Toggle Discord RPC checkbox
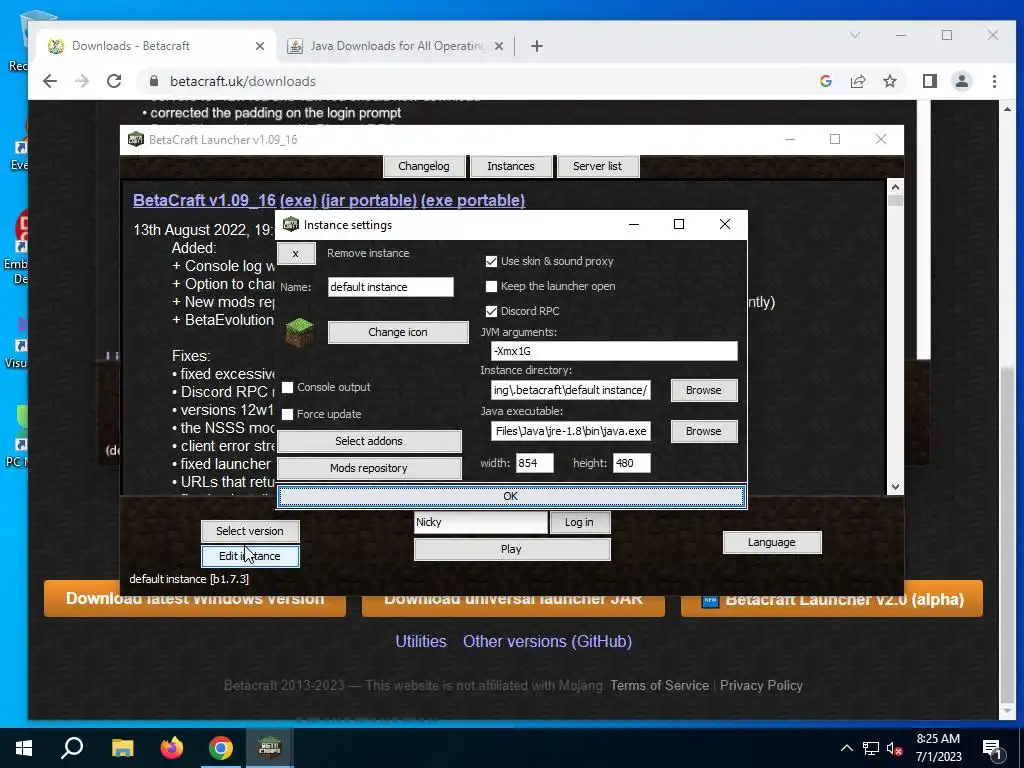The height and width of the screenshot is (768, 1024). point(491,312)
